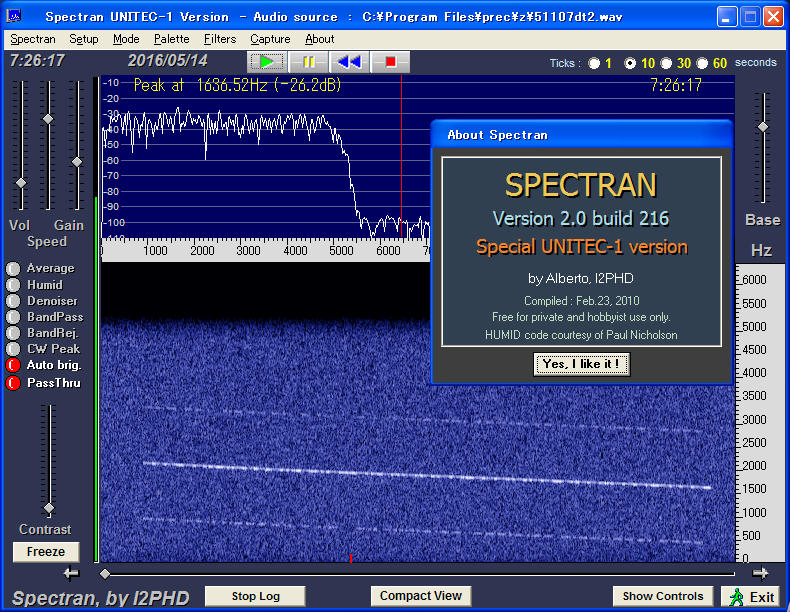Click the Vol slider handle

[x=21, y=183]
